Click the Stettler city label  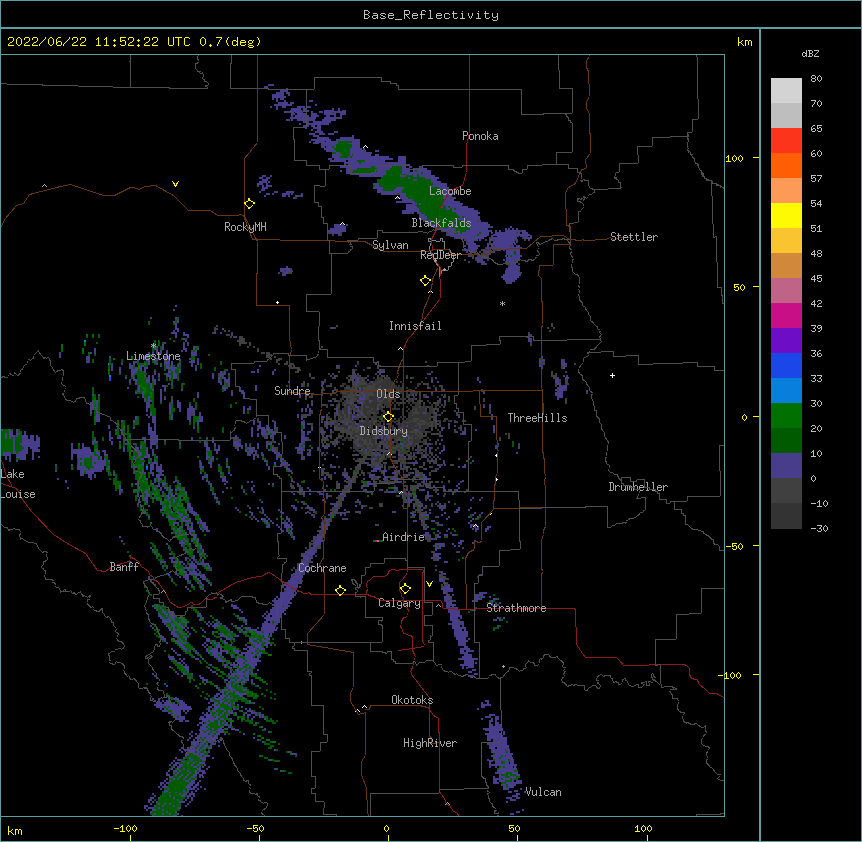634,237
